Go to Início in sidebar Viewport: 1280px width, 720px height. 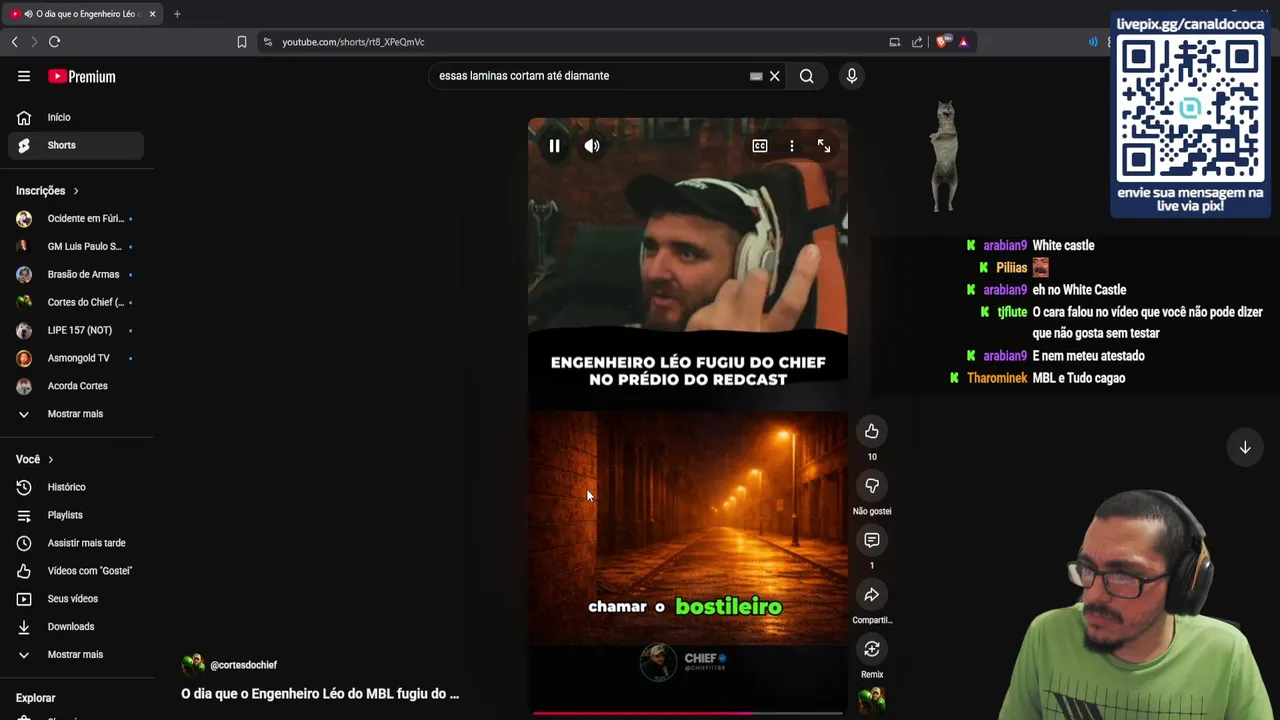coord(77,117)
